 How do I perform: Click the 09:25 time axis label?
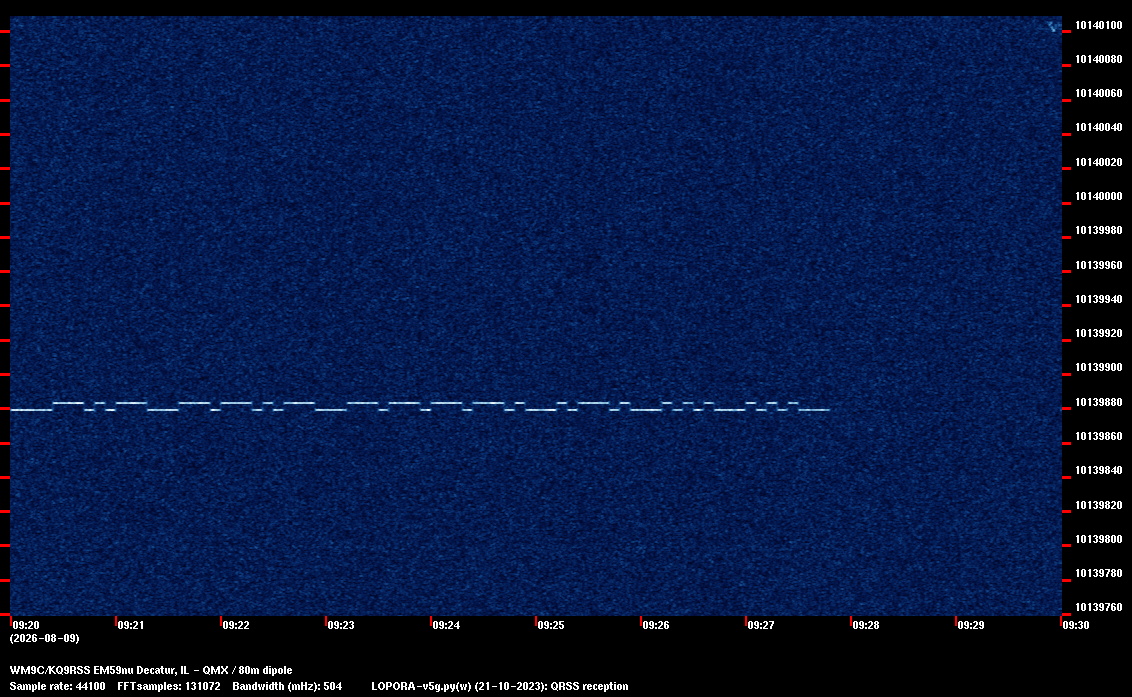click(551, 625)
